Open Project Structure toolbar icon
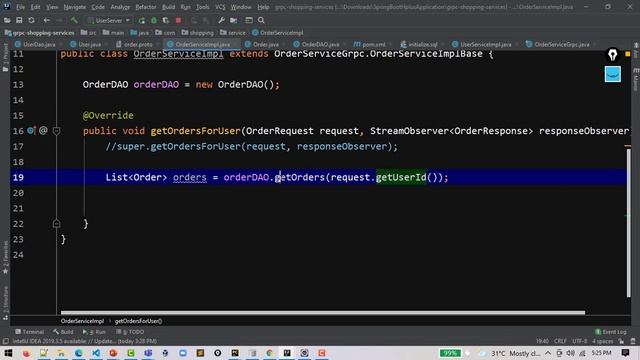The height and width of the screenshot is (360, 640). (x=234, y=20)
